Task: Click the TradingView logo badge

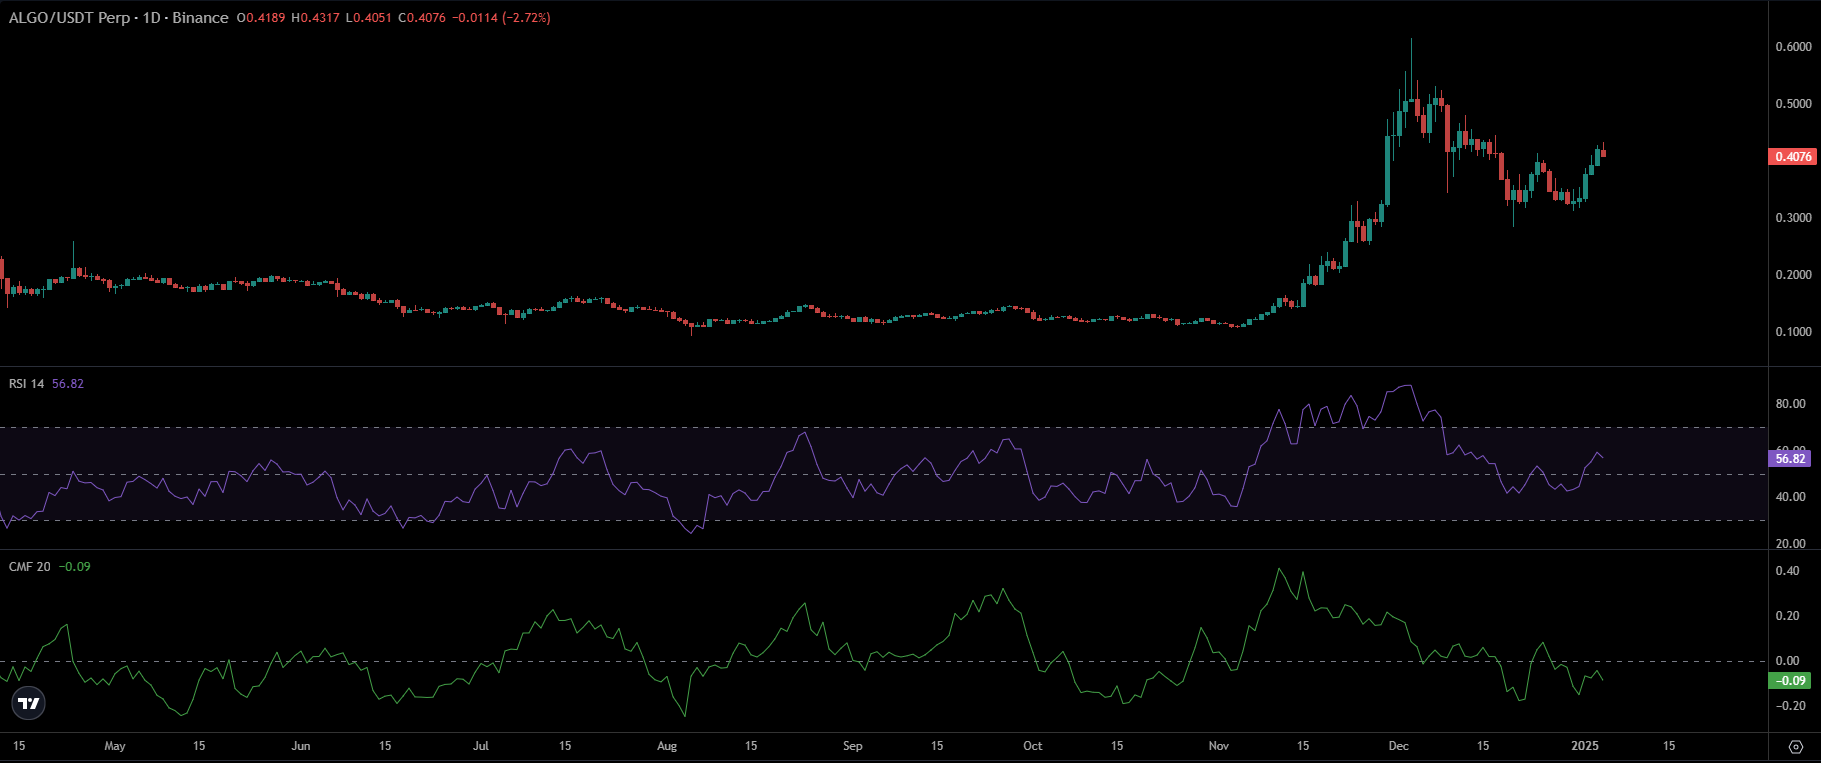Action: 30,704
